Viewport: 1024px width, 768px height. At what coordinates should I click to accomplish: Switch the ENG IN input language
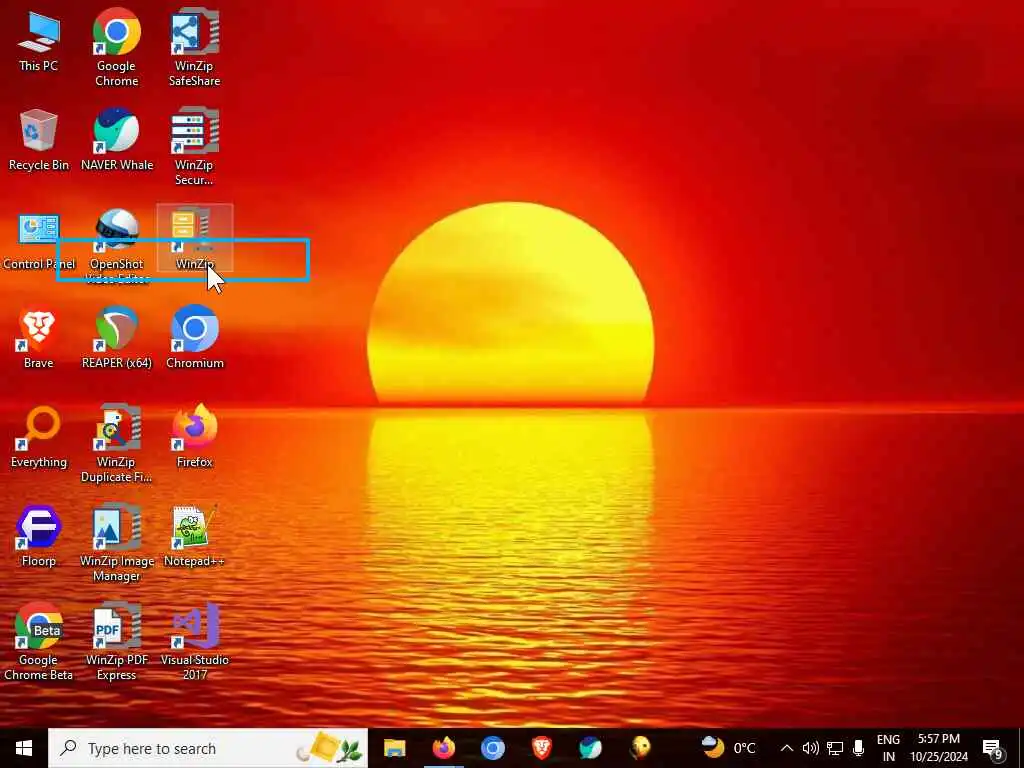(x=888, y=748)
